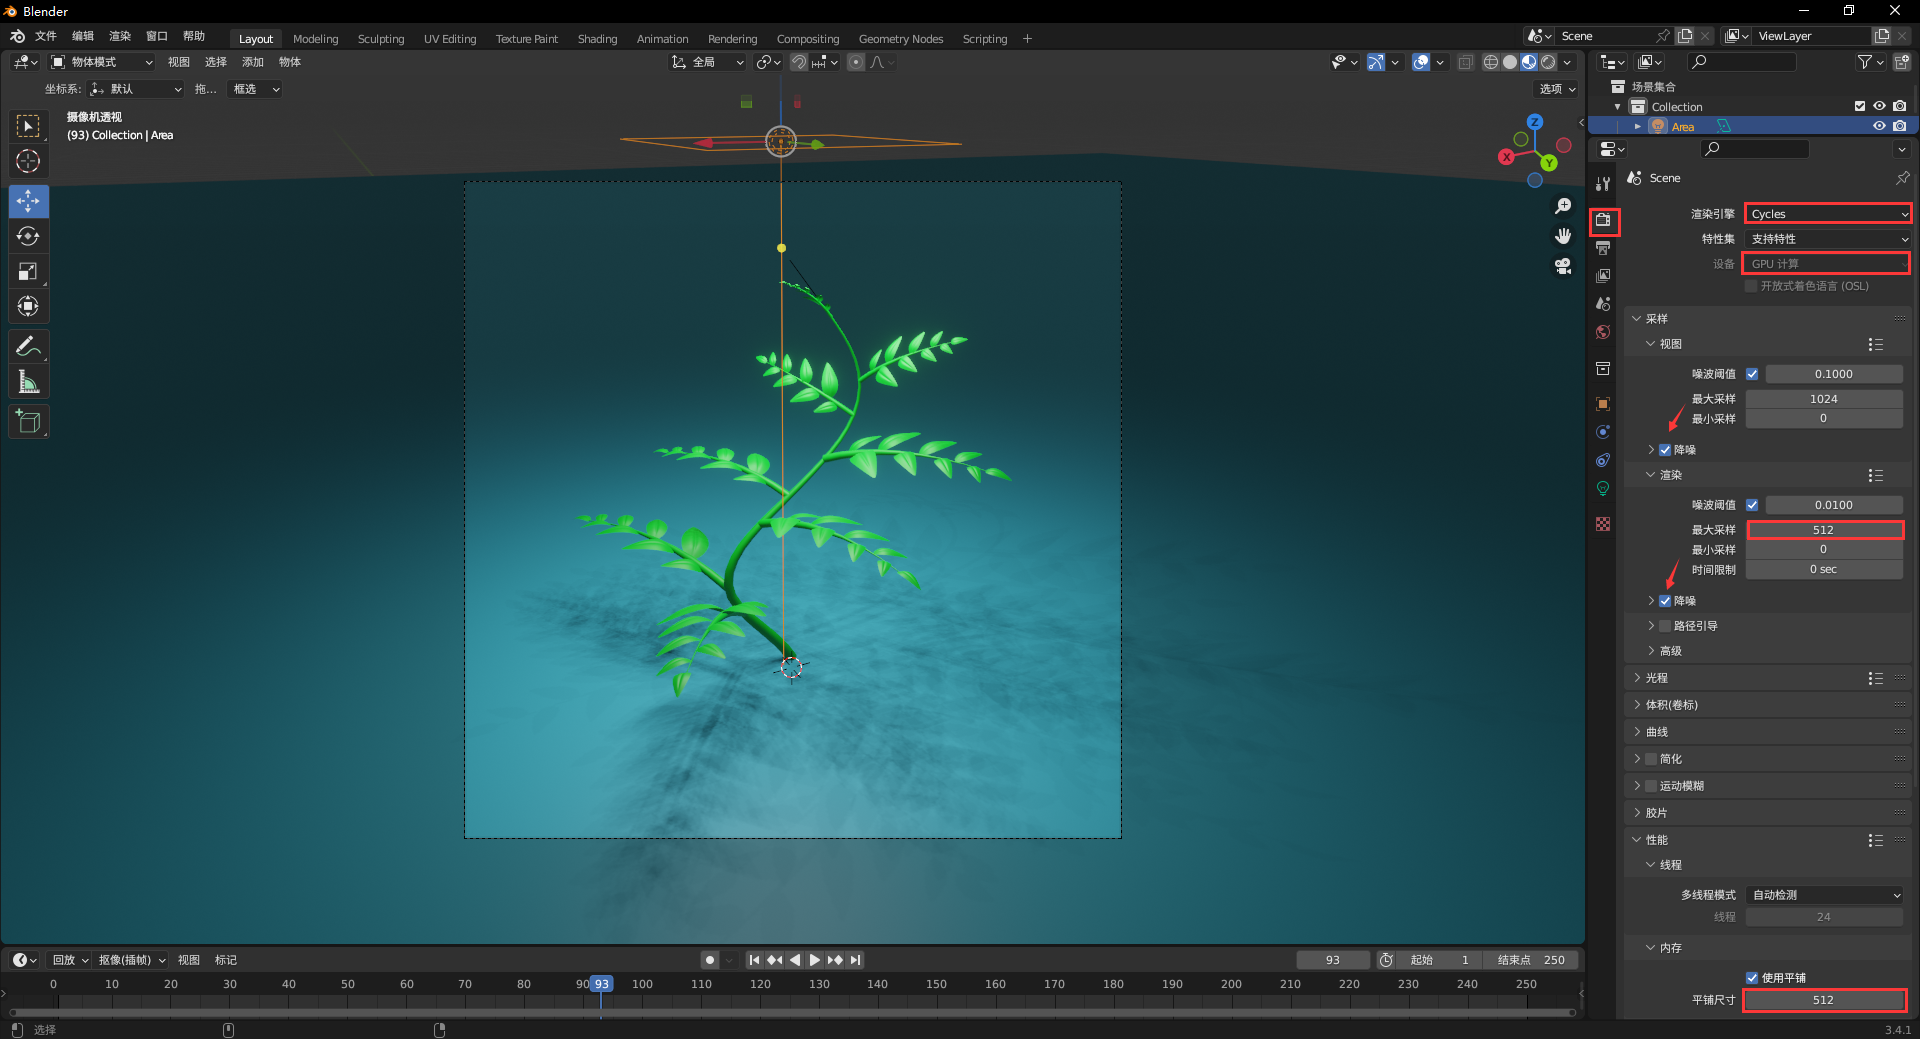Enable the 简化 checkbox
This screenshot has height=1039, width=1920.
pos(1651,759)
